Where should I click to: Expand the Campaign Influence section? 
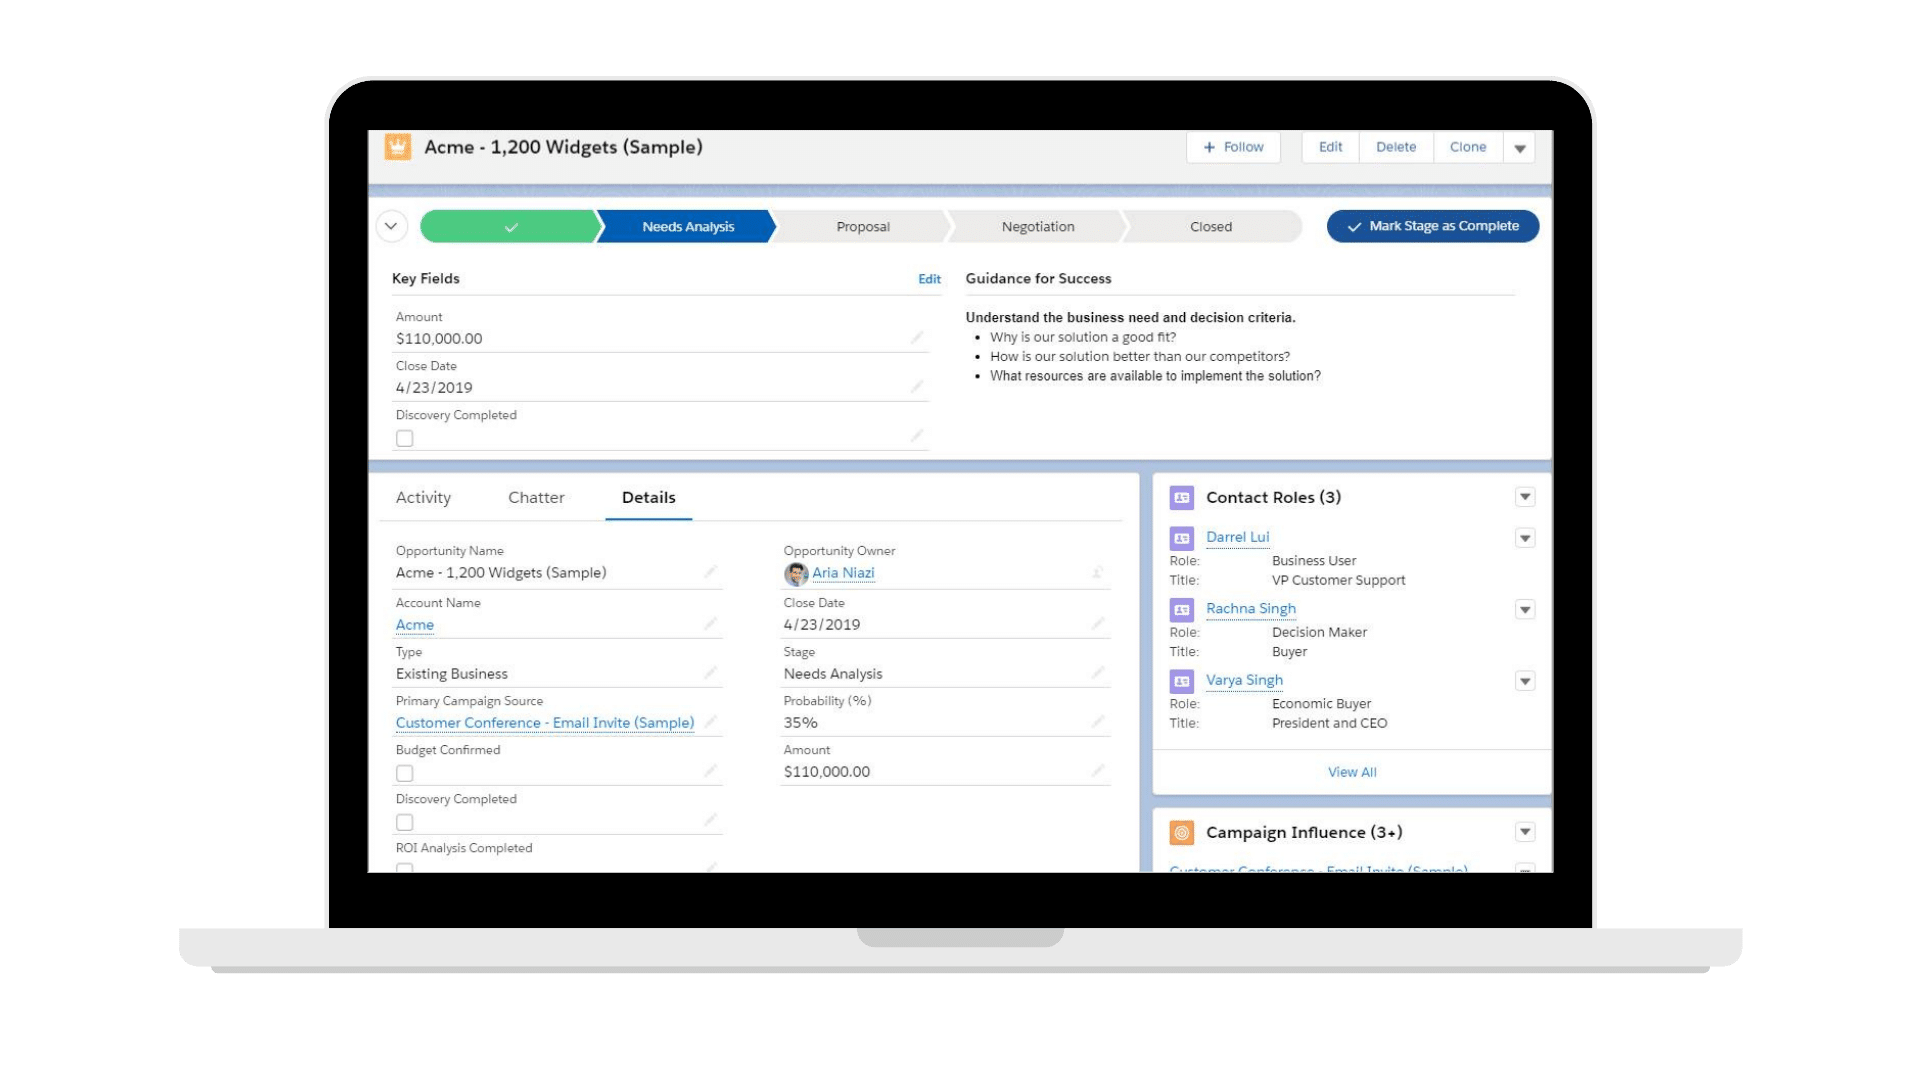click(x=1526, y=832)
